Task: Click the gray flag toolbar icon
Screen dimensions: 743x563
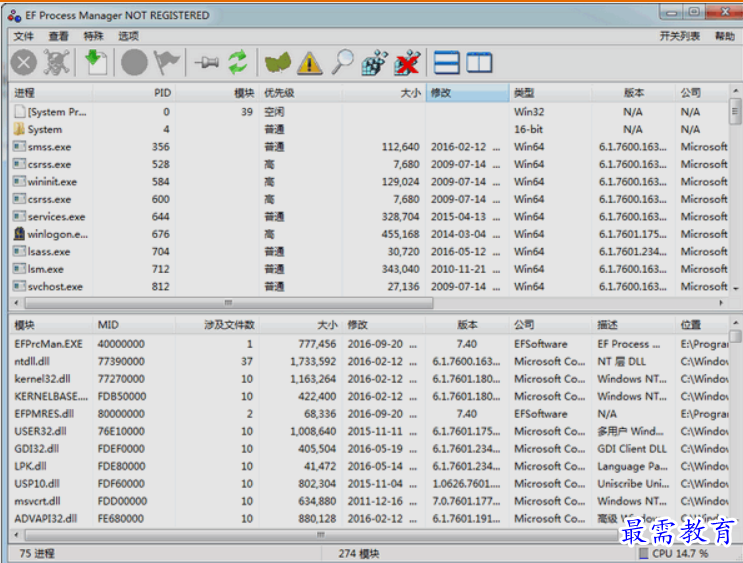Action: tap(166, 63)
